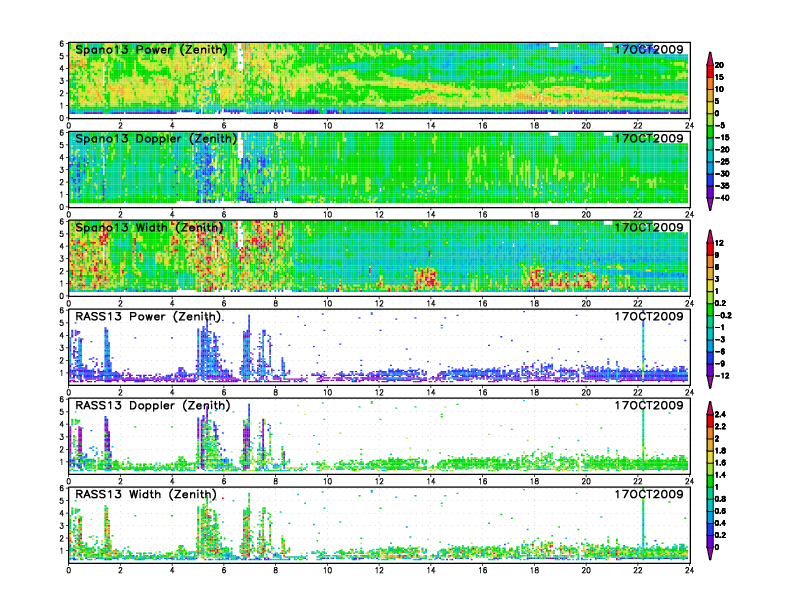Screen dimensions: 792x612
Task: Click the '-0.2' label on the middle colorbar
Action: 723,316
